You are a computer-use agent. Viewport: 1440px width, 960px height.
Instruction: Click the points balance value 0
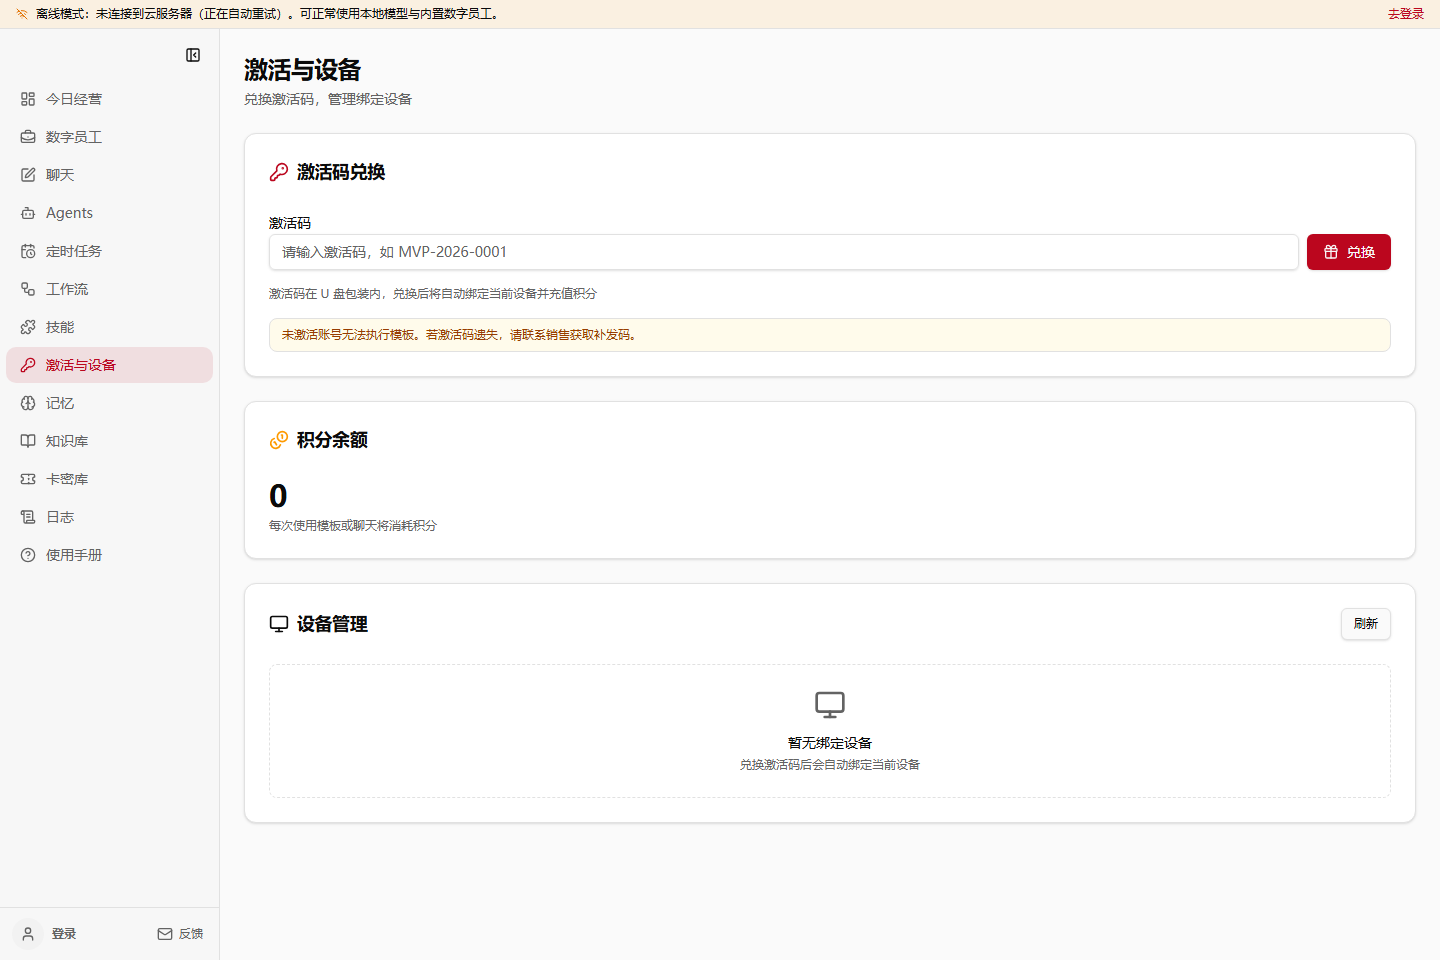[278, 496]
